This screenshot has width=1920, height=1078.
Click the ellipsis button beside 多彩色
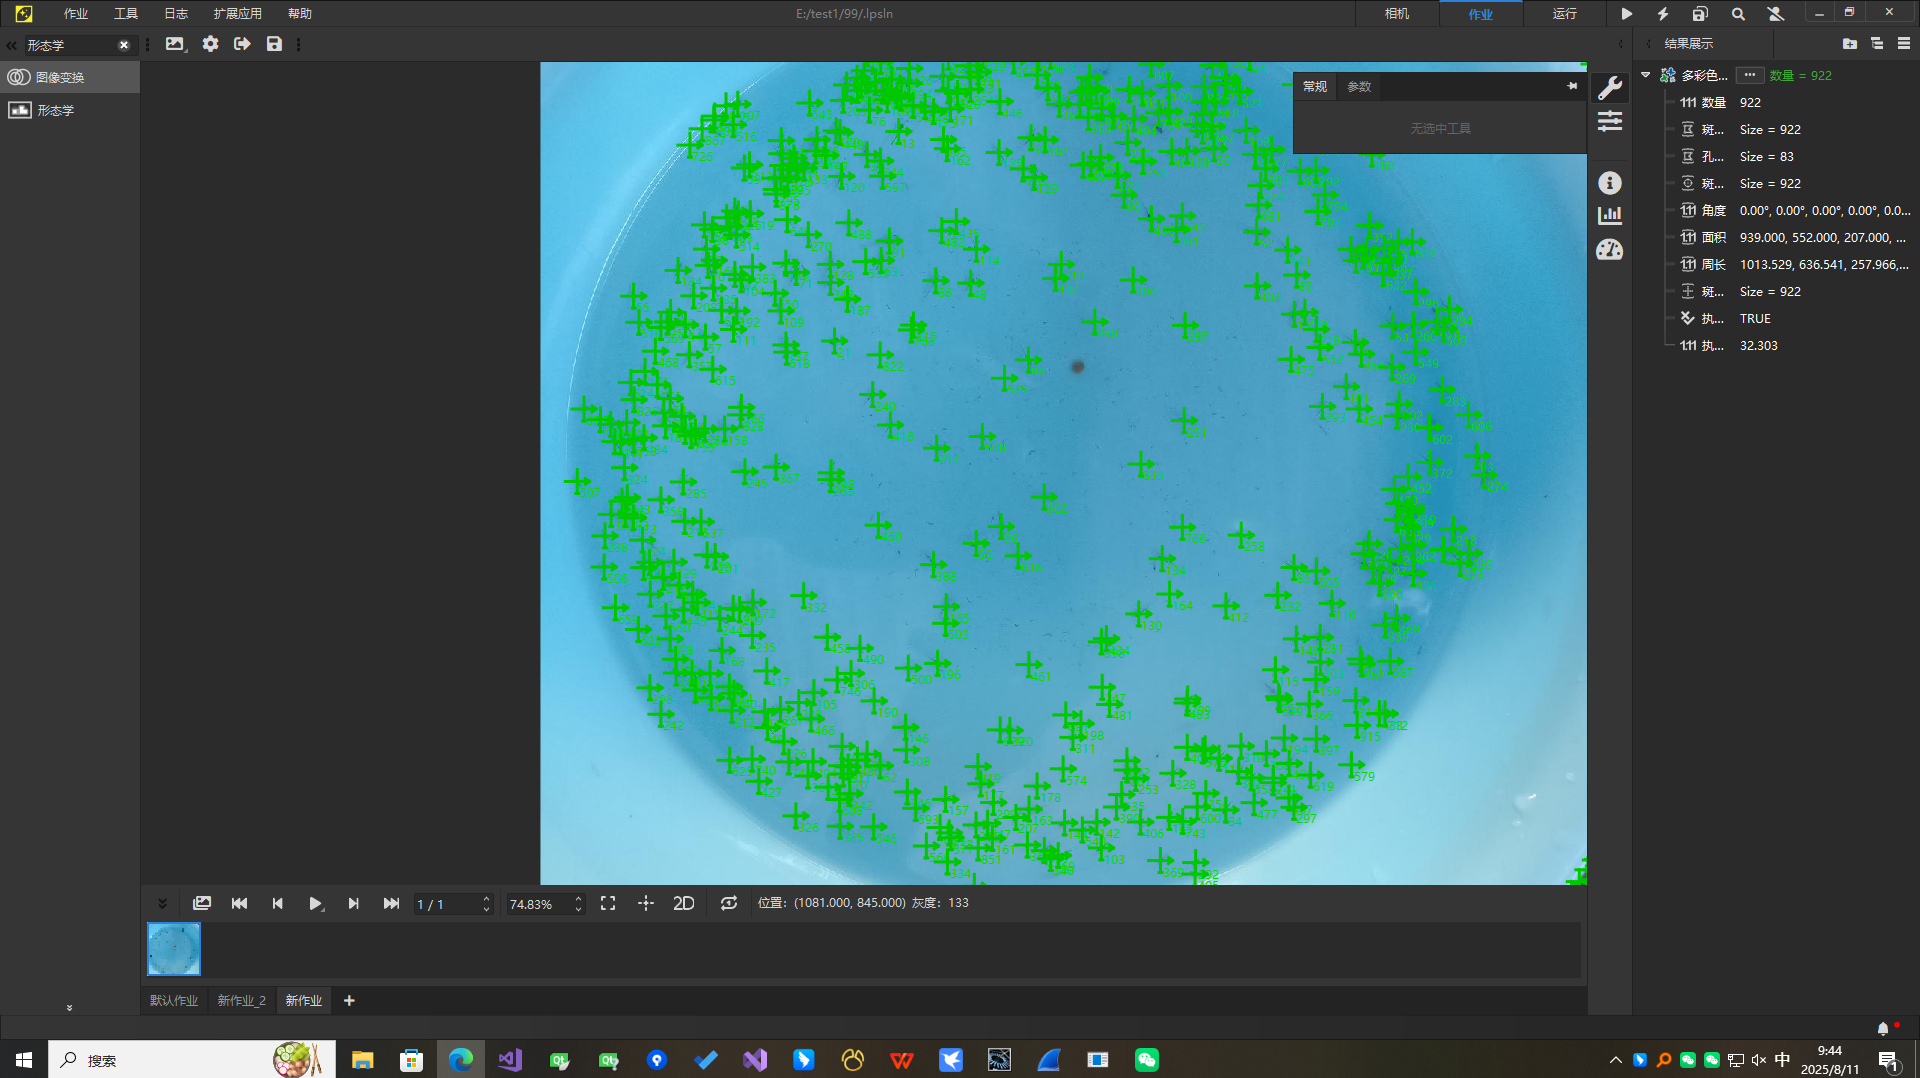point(1749,75)
